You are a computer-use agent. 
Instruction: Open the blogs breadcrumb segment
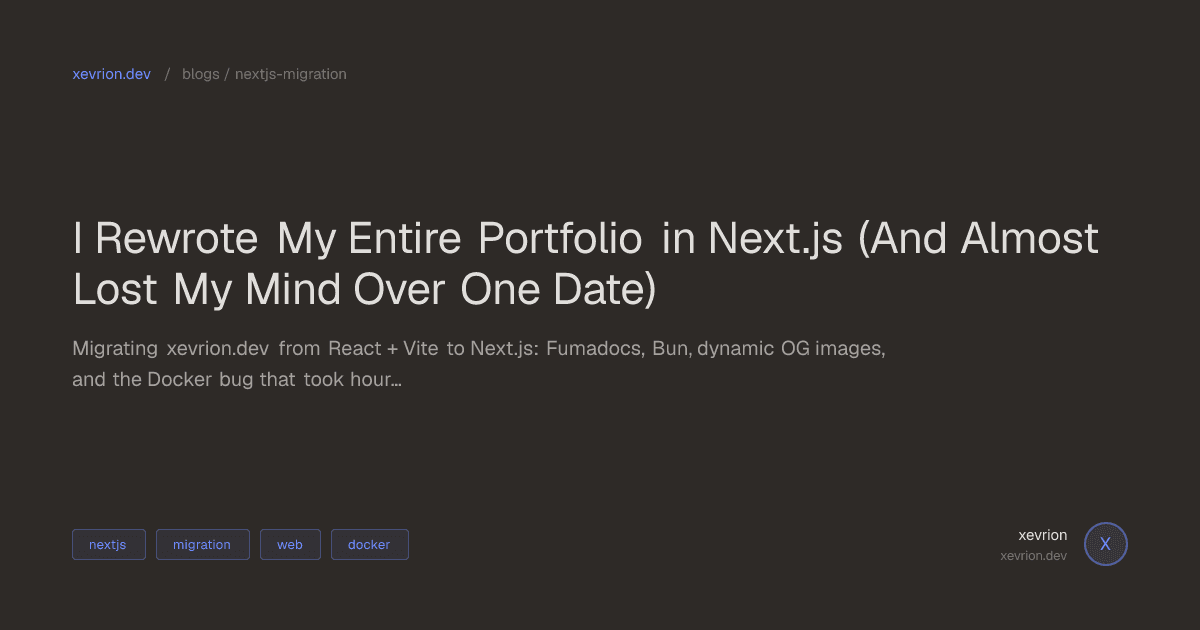tap(201, 74)
